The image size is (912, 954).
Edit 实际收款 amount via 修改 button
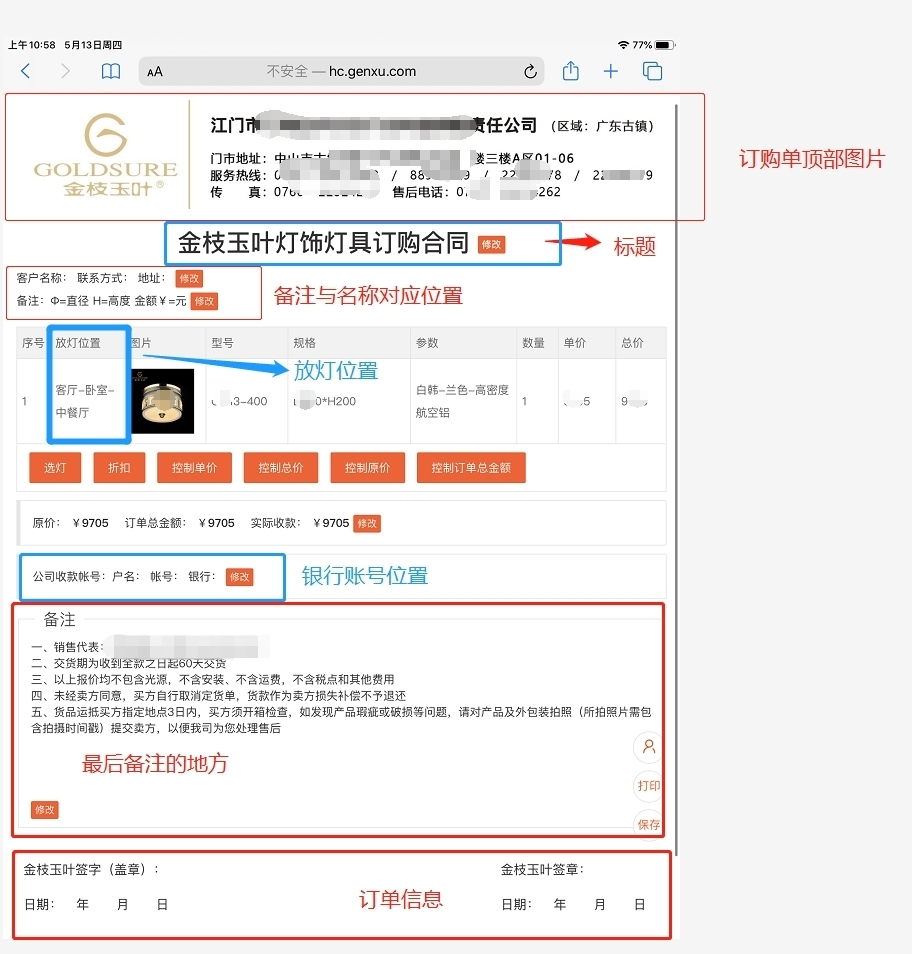(x=367, y=523)
